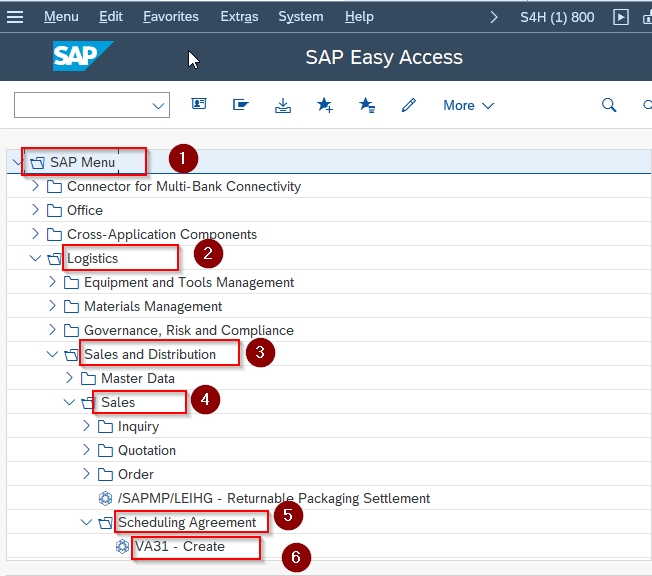The image size is (652, 576).
Task: Click the magnifier search icon
Action: click(x=609, y=105)
